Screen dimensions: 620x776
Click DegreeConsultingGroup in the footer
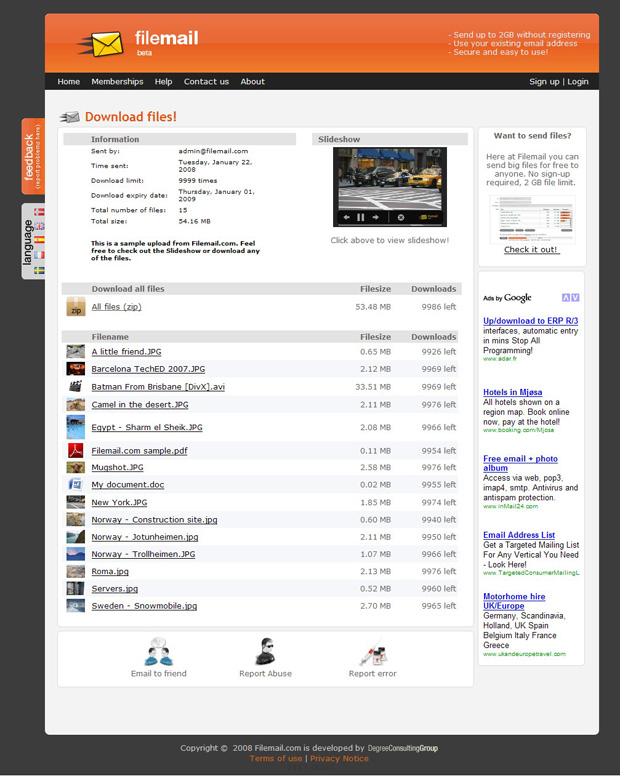point(403,748)
